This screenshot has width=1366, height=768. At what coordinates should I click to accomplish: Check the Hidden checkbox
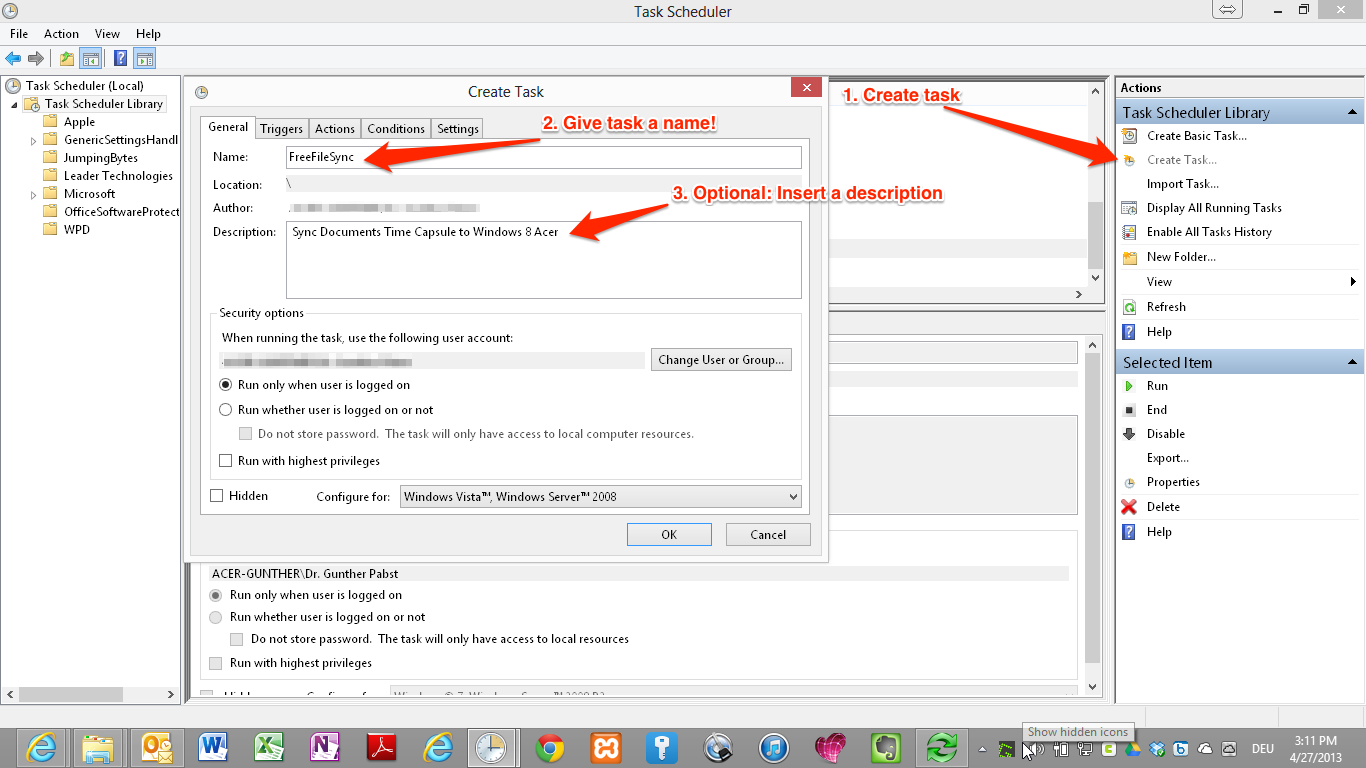pyautogui.click(x=217, y=496)
